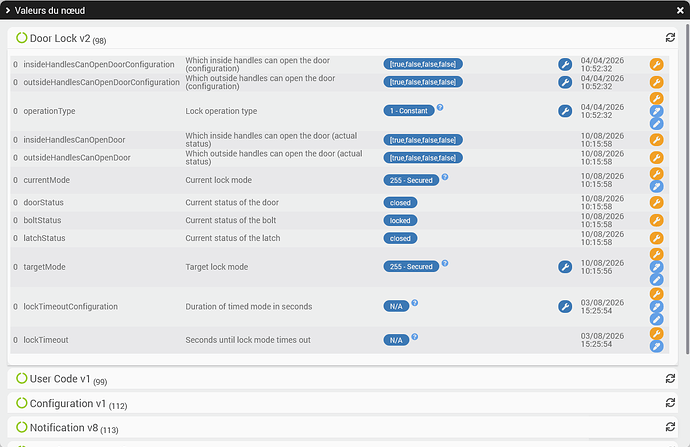The image size is (690, 447).
Task: Close the Valeurs du nœud dialog
Action: (680, 10)
